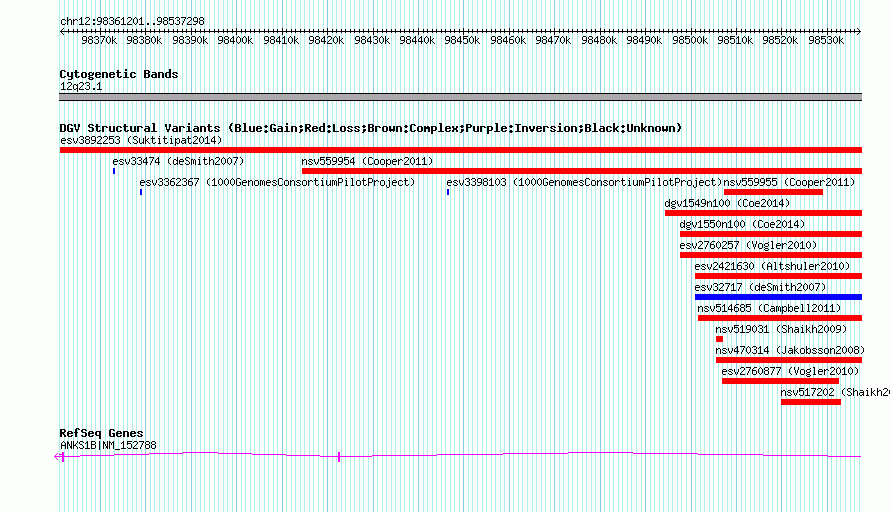Click esv3362367 1000Genomes variant label

278,182
